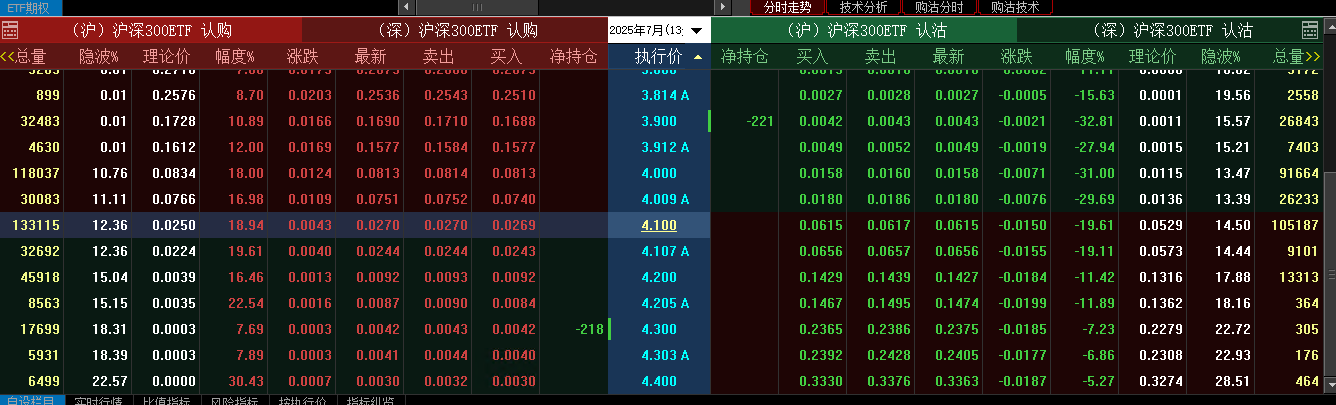Sort by put-side 卖出 column header
The width and height of the screenshot is (1336, 405).
click(x=880, y=57)
